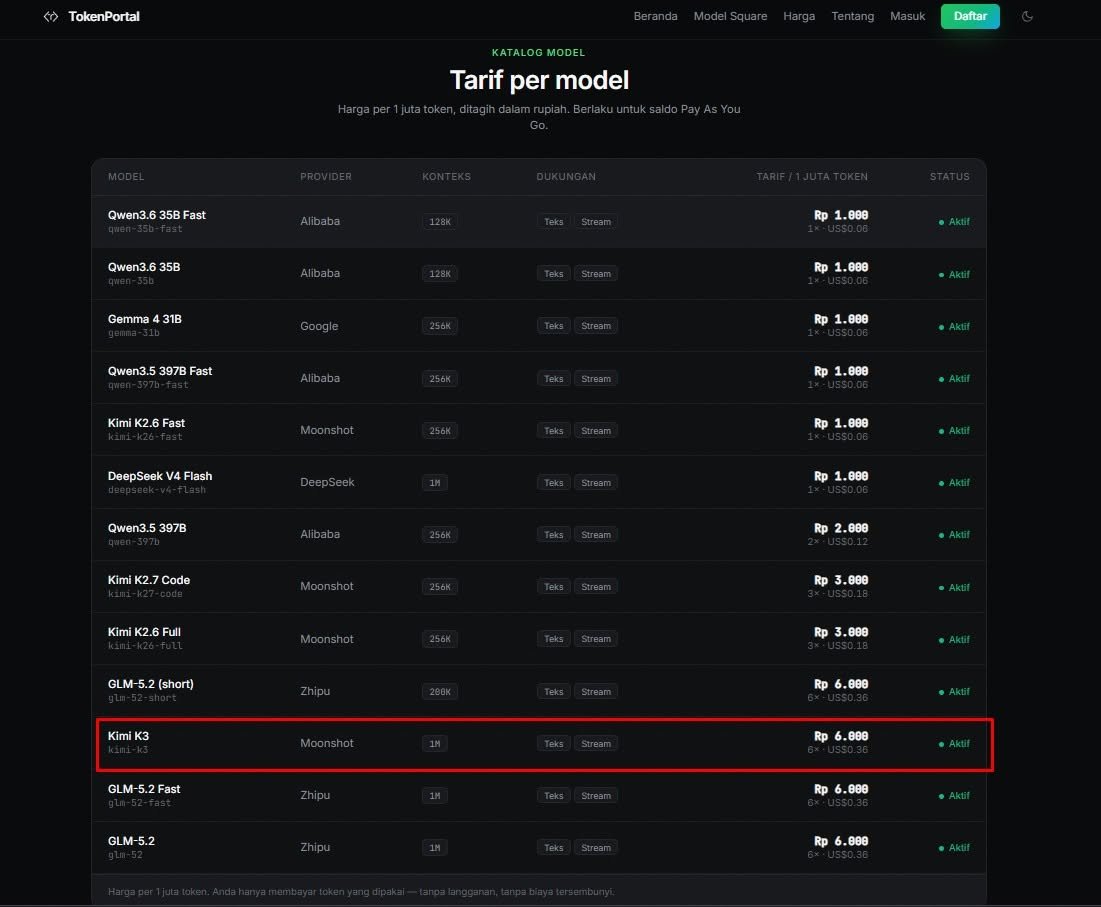
Task: Click footer note about Harga per 1 juta token
Action: pos(361,892)
